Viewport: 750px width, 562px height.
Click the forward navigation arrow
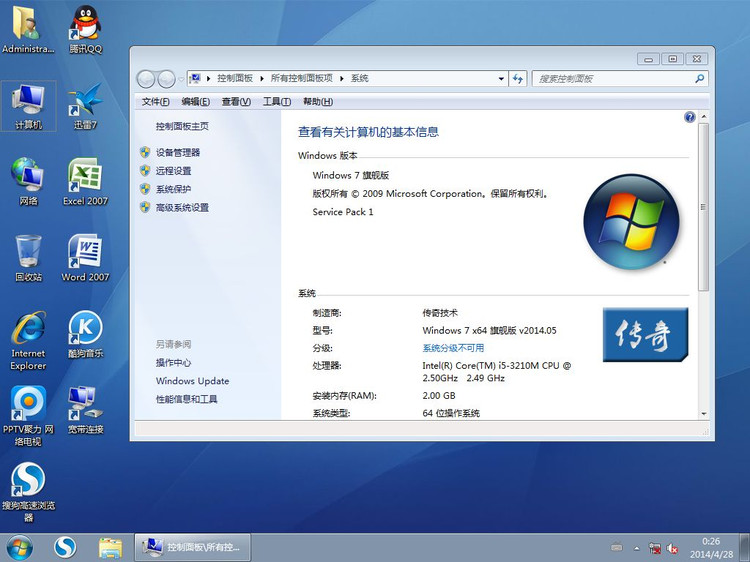point(166,79)
